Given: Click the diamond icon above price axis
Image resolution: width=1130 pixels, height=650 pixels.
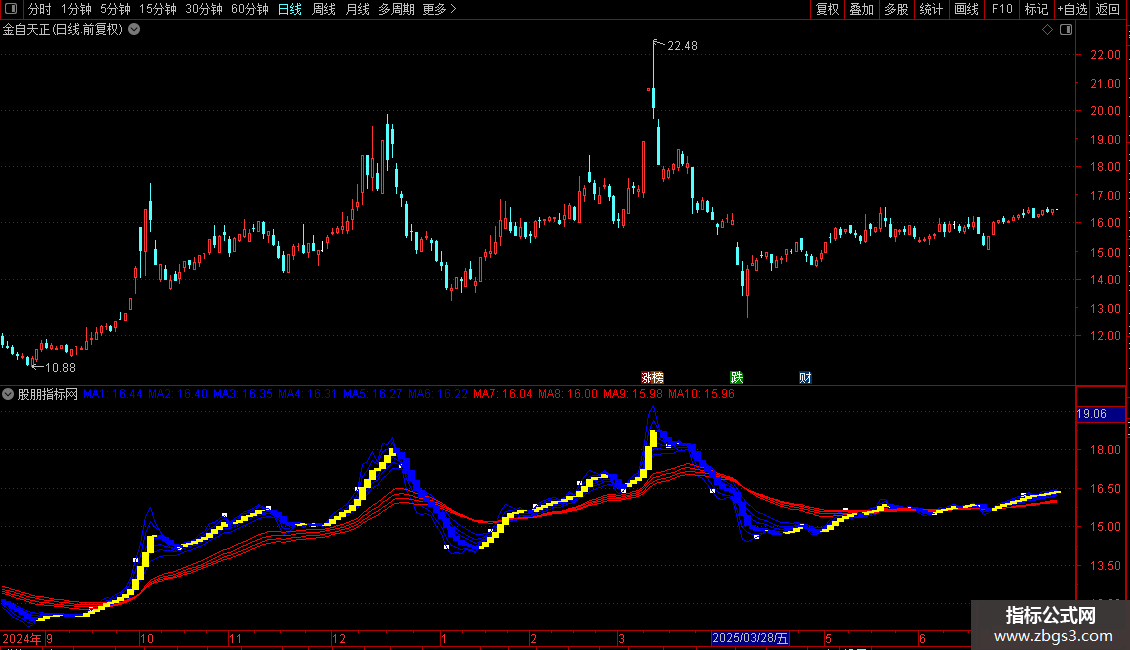Looking at the screenshot, I should coord(1048,30).
